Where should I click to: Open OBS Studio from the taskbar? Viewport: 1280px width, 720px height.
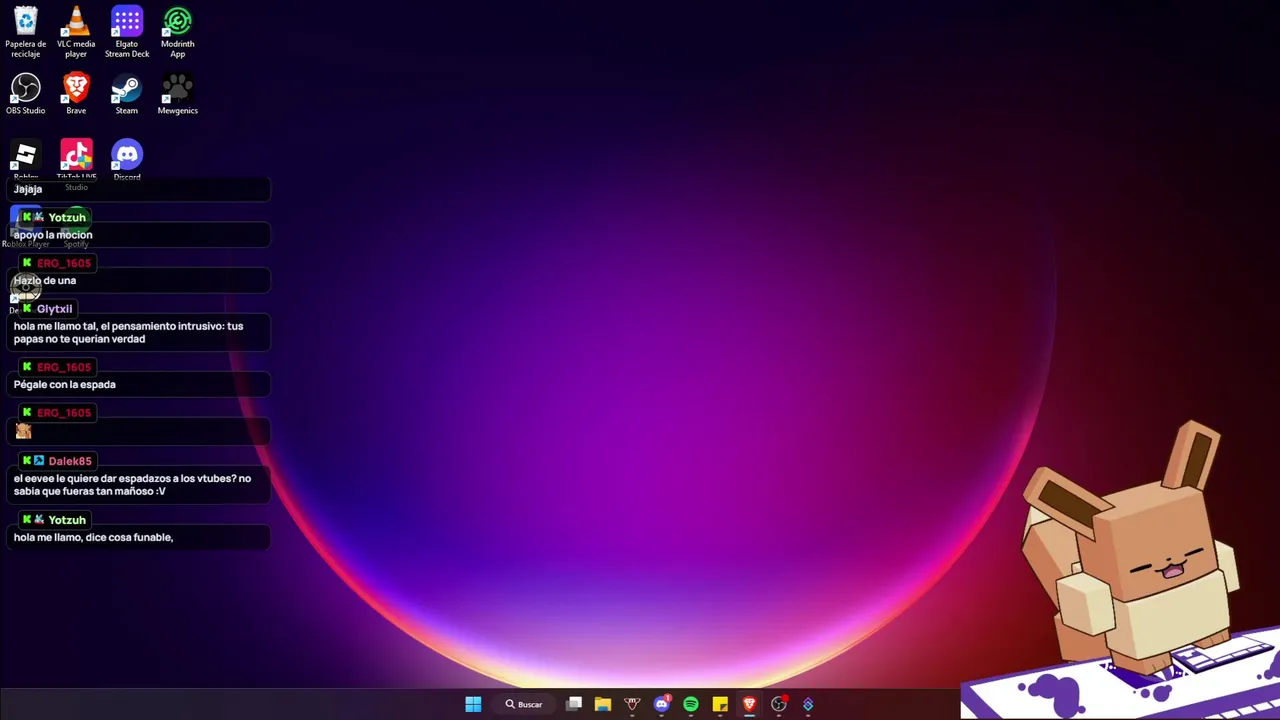(x=779, y=704)
